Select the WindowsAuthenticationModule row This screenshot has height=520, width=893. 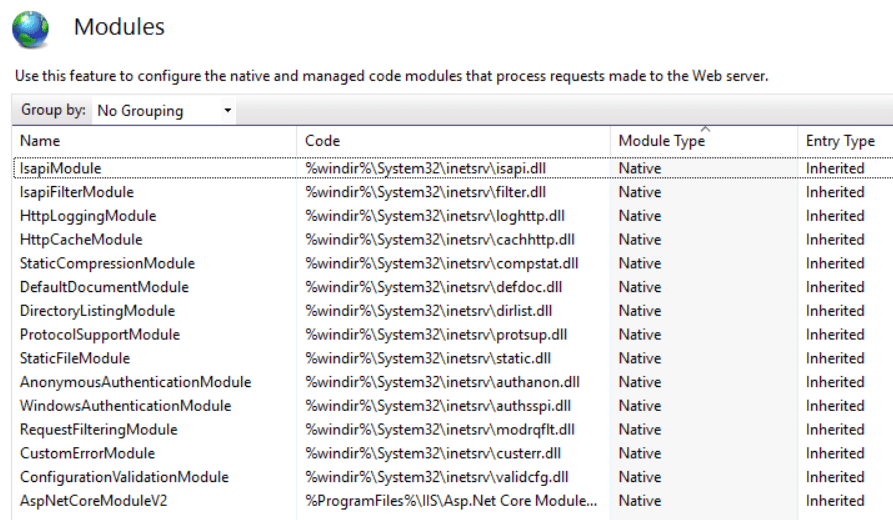tap(125, 406)
